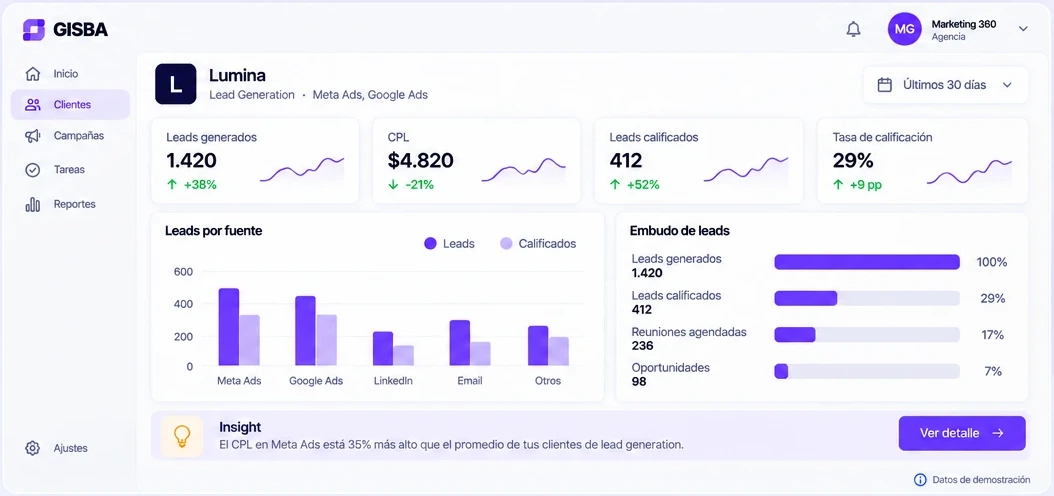
Task: Click the 236 Reuniones agendadas value
Action: [x=643, y=345]
